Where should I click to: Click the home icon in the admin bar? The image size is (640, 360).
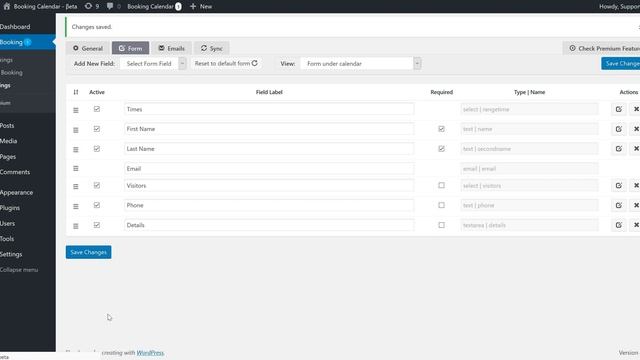tap(7, 7)
